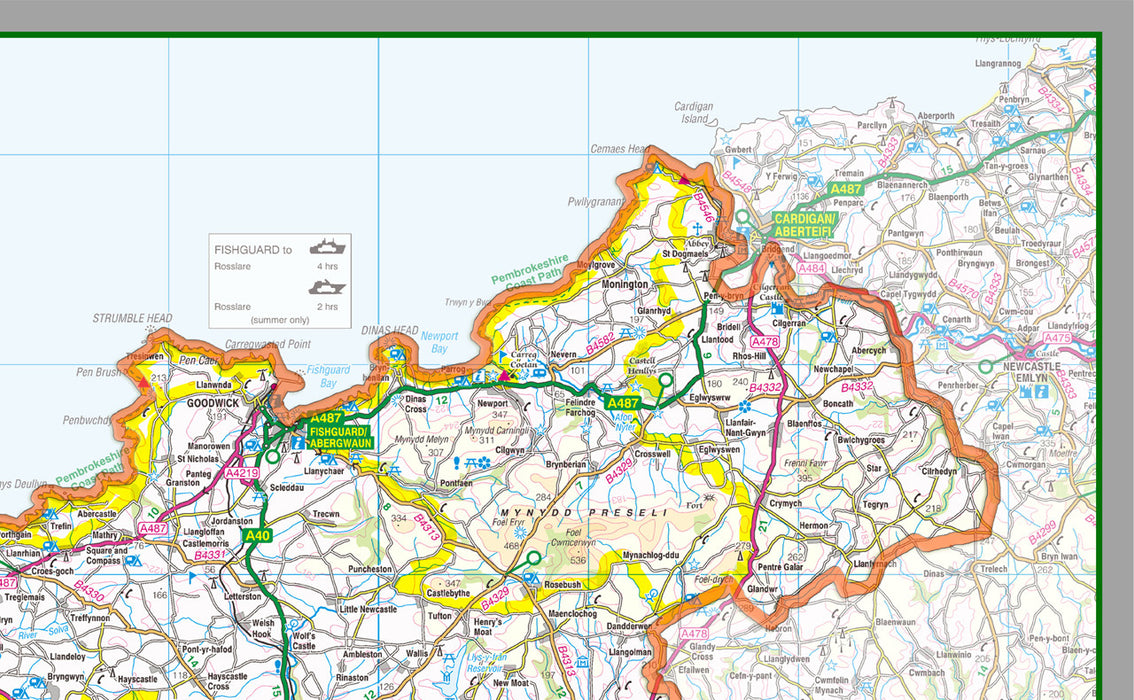Click the magenta triangle icon beside Carreg Coetan
The image size is (1134, 700).
(x=504, y=375)
